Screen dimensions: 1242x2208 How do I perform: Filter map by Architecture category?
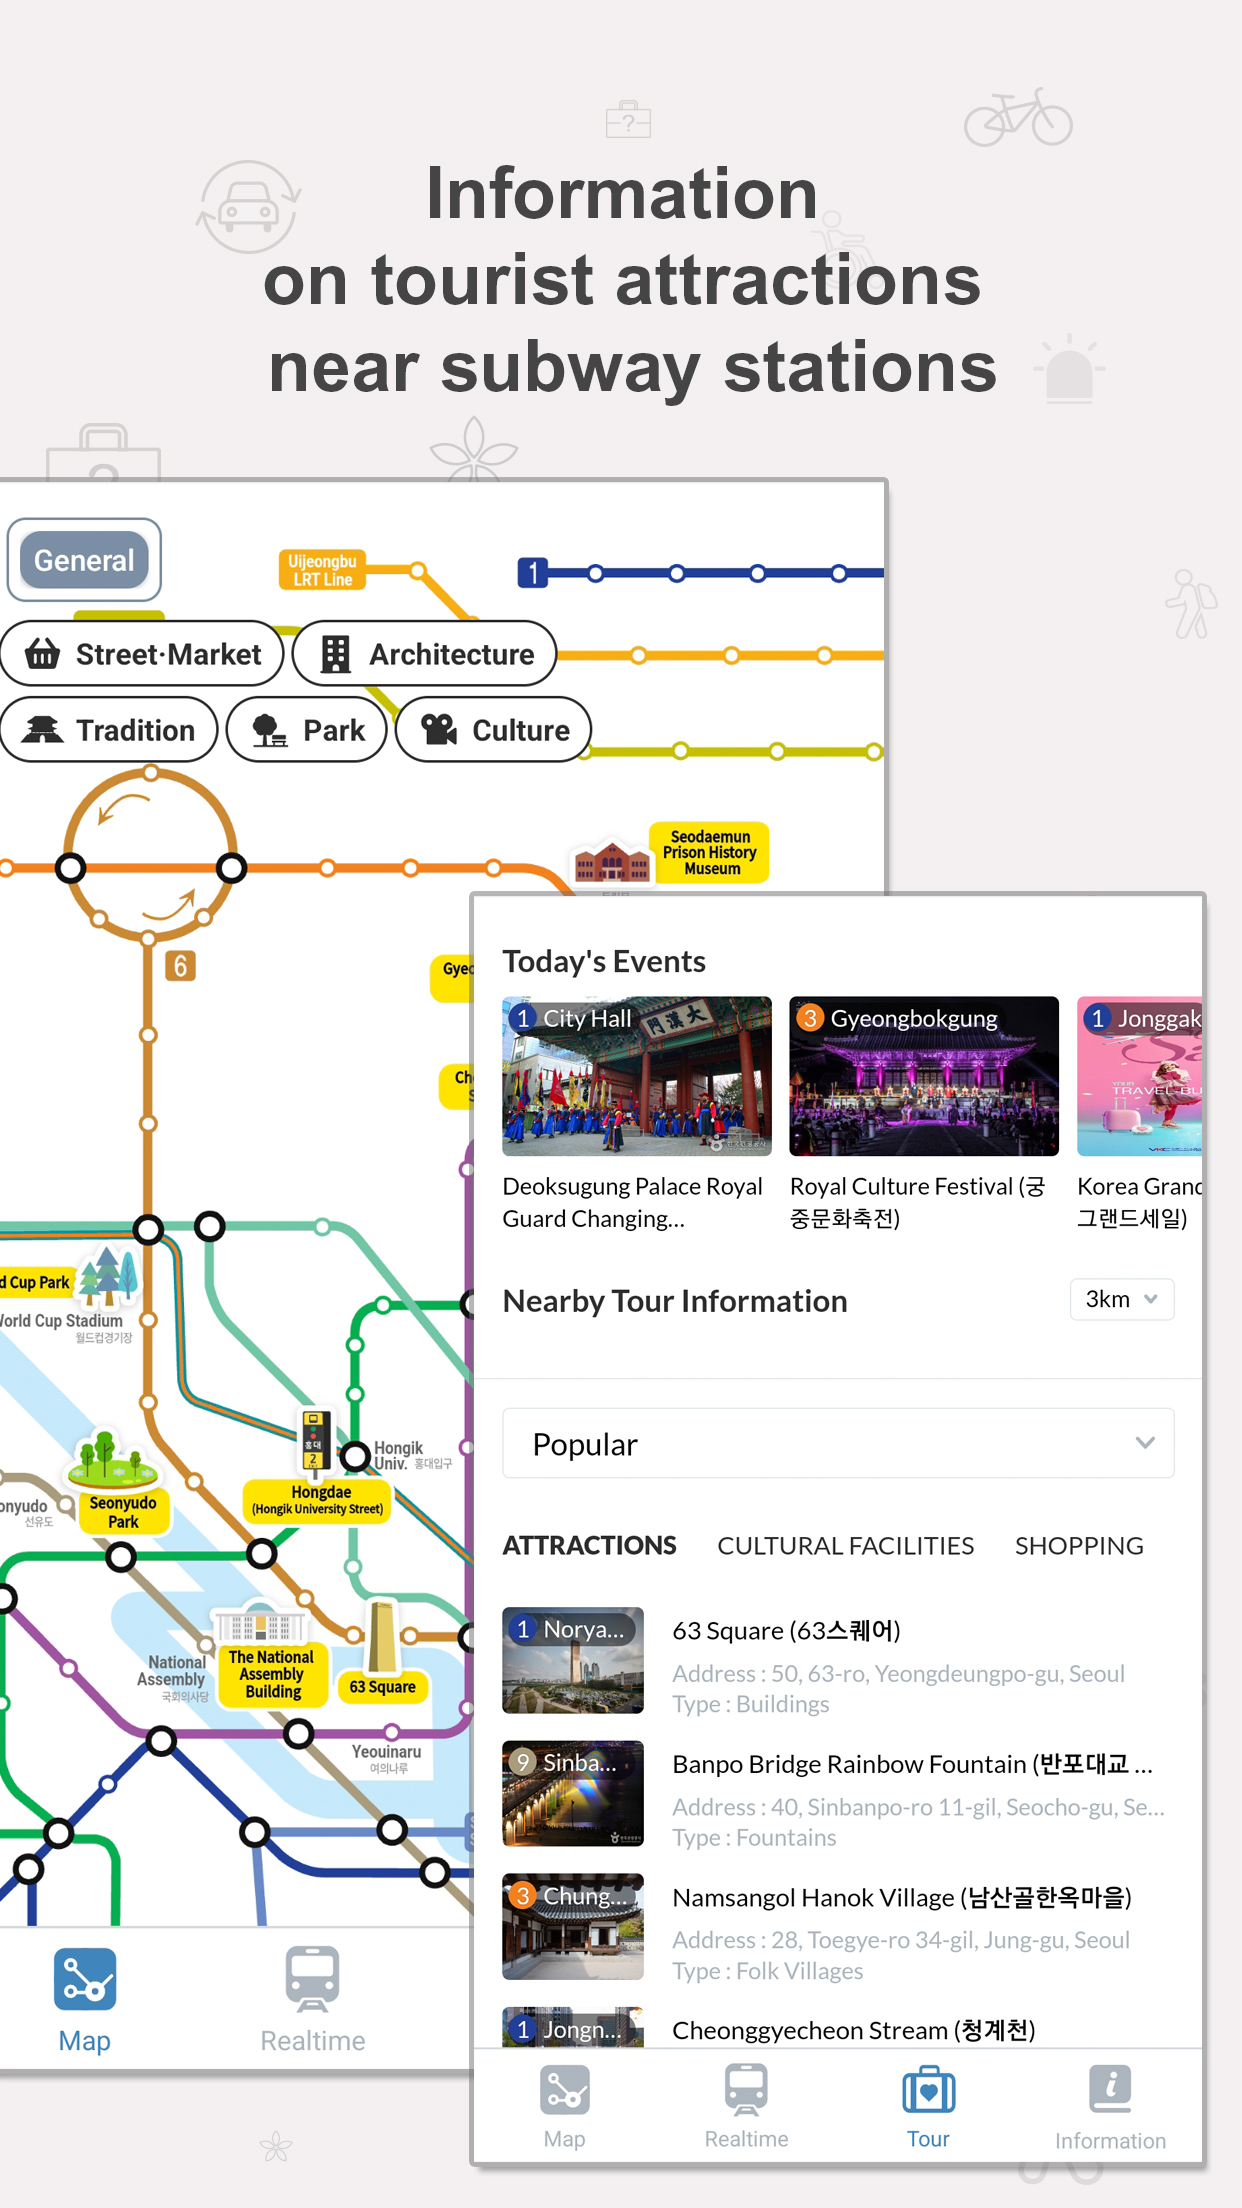[425, 654]
